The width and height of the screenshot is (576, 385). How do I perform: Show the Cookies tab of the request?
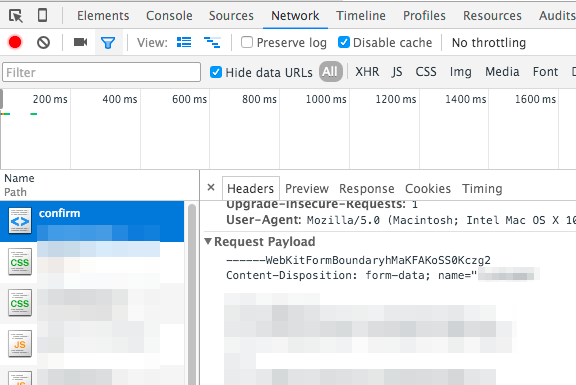tap(428, 188)
